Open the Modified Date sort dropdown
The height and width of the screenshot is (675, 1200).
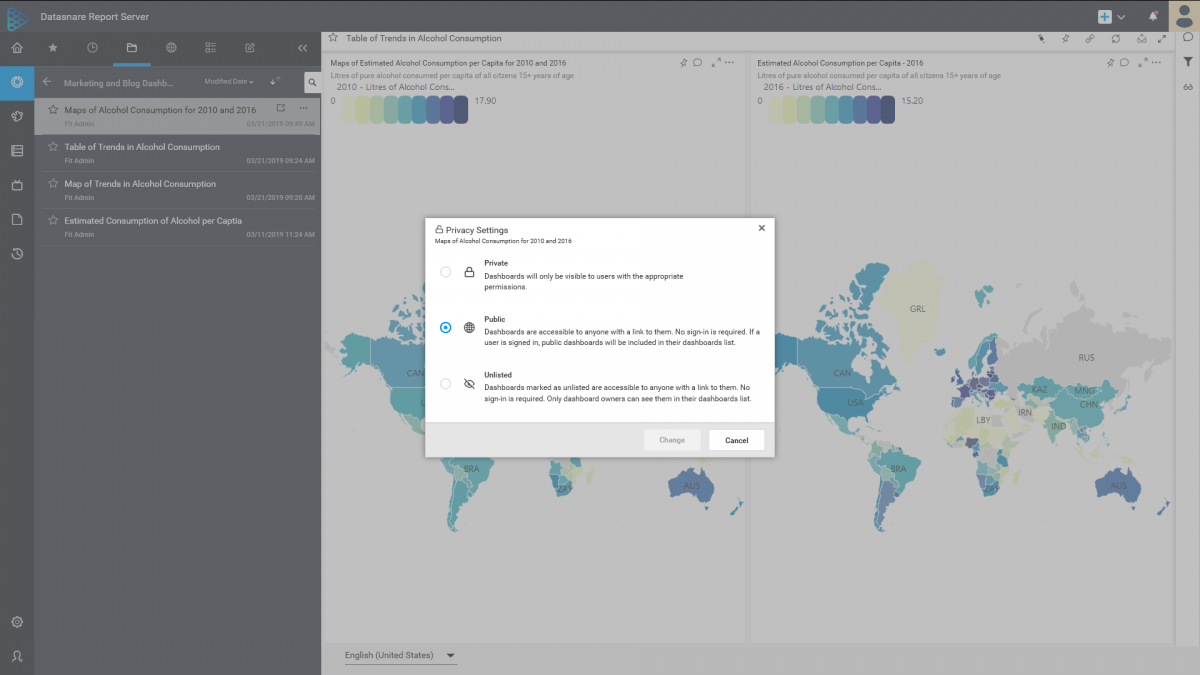tap(229, 82)
